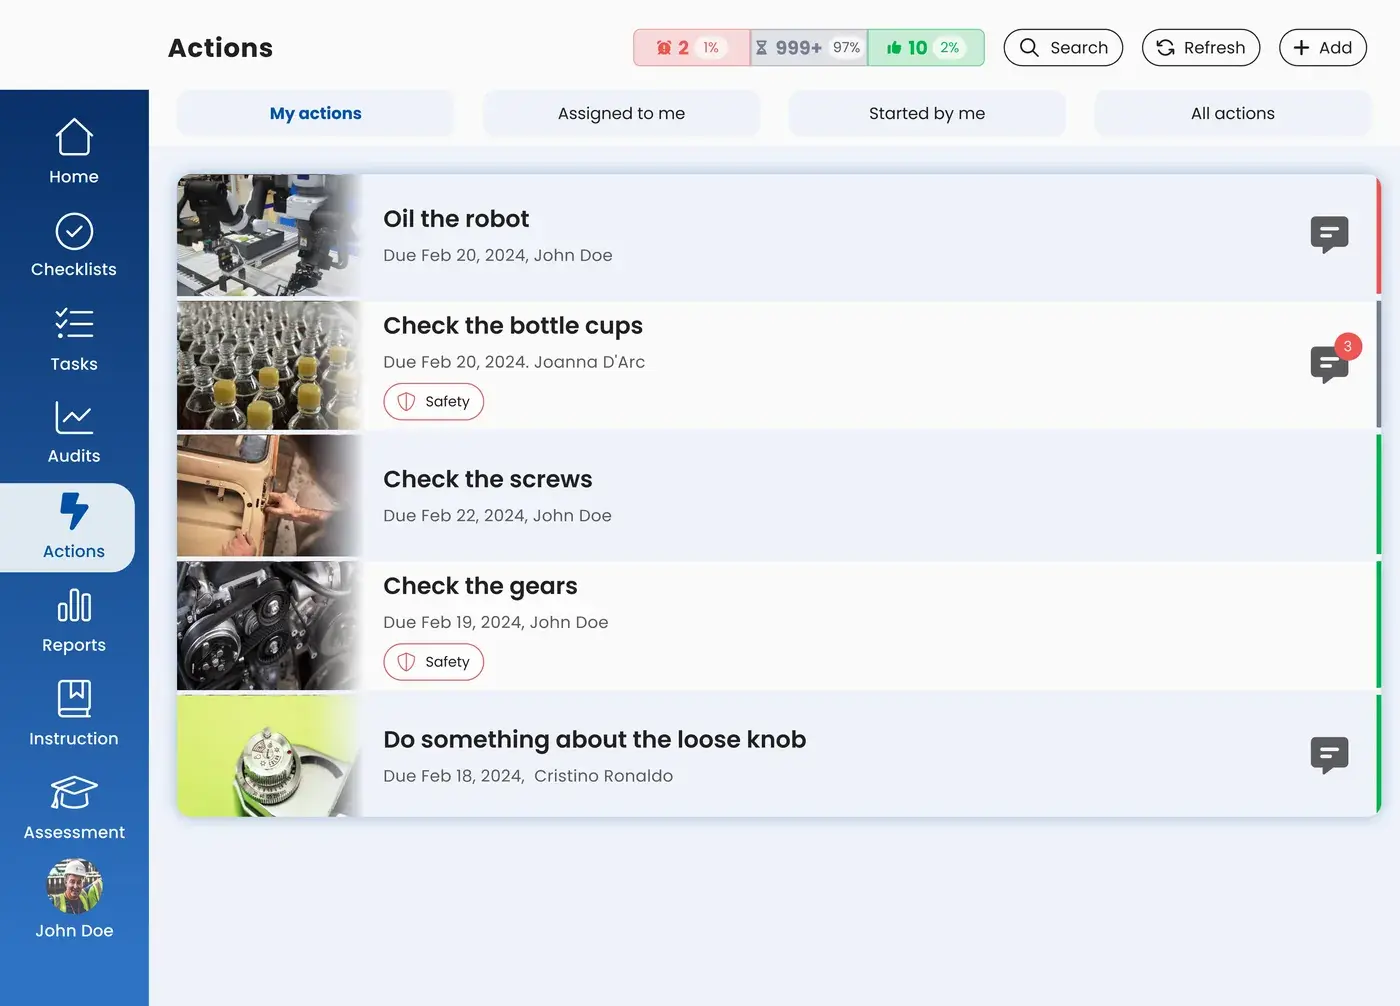Click Due Feb 22, 2024, John Doe text
Viewport: 1400px width, 1006px height.
point(497,516)
